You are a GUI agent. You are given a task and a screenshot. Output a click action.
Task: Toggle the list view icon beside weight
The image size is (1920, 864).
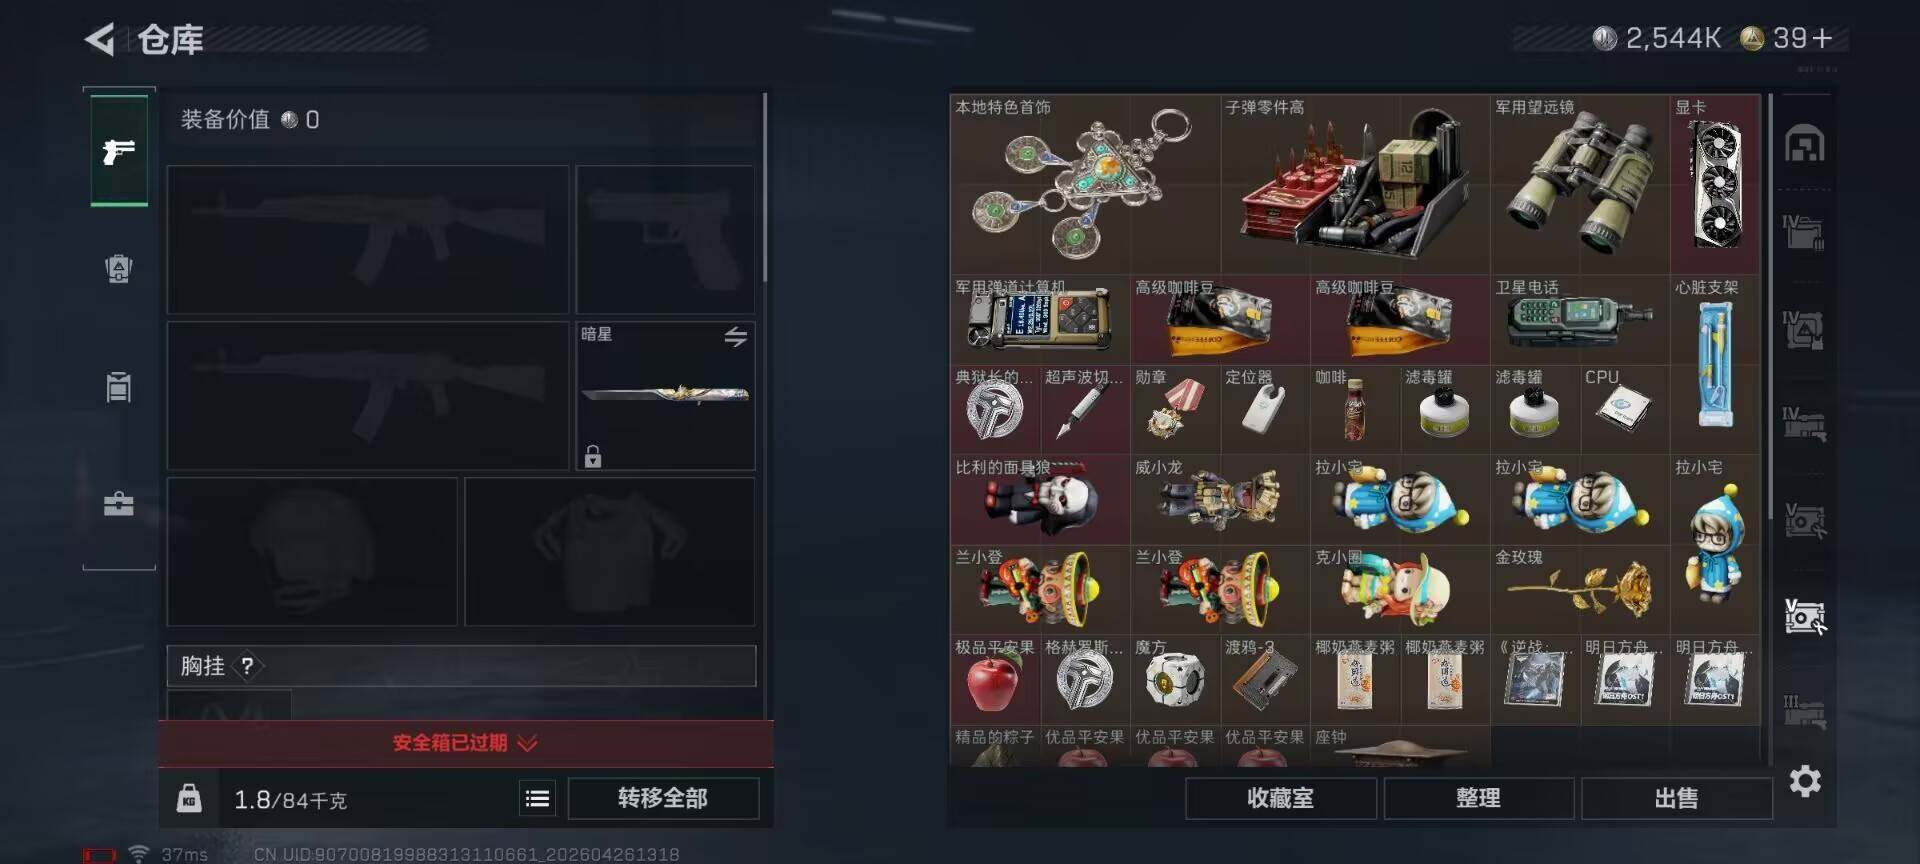537,798
